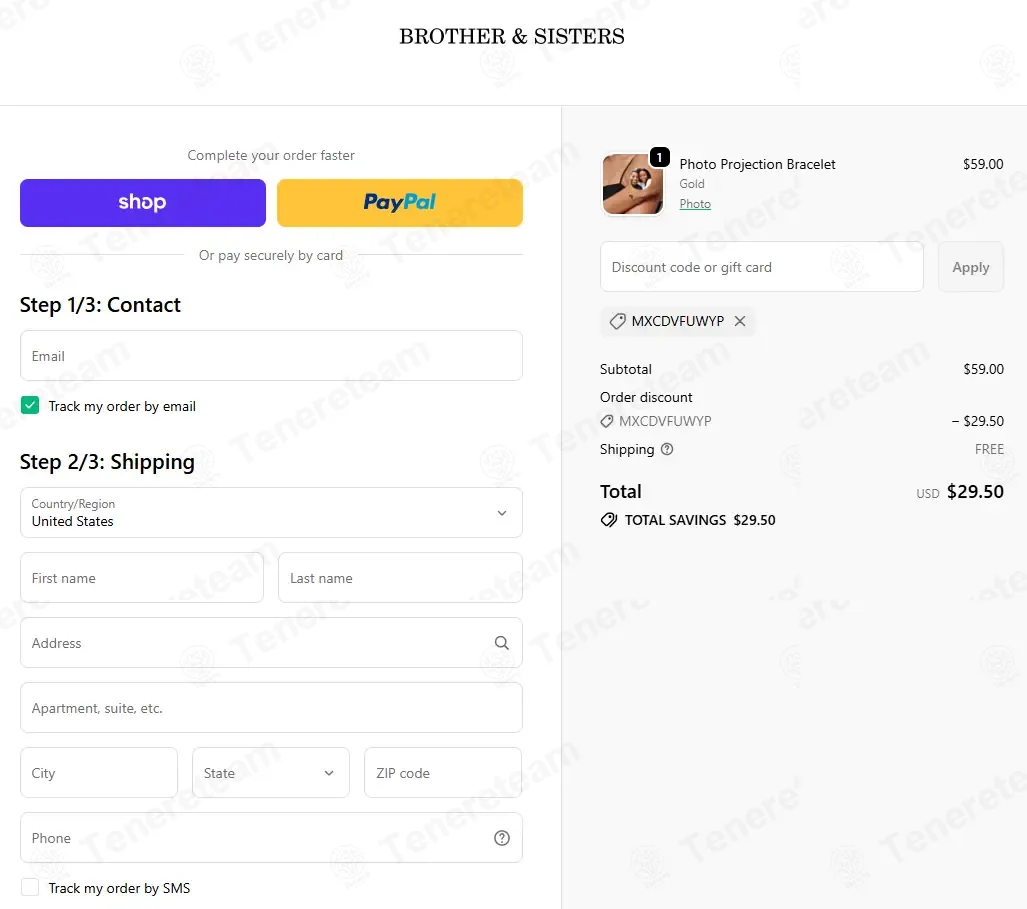Enable Track my order by SMS
The width and height of the screenshot is (1027, 909).
click(30, 887)
